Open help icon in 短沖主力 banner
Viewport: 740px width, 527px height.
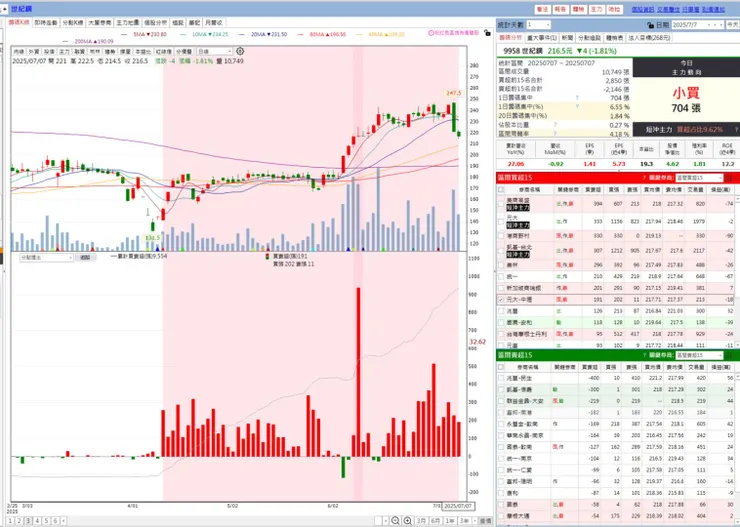[x=736, y=129]
